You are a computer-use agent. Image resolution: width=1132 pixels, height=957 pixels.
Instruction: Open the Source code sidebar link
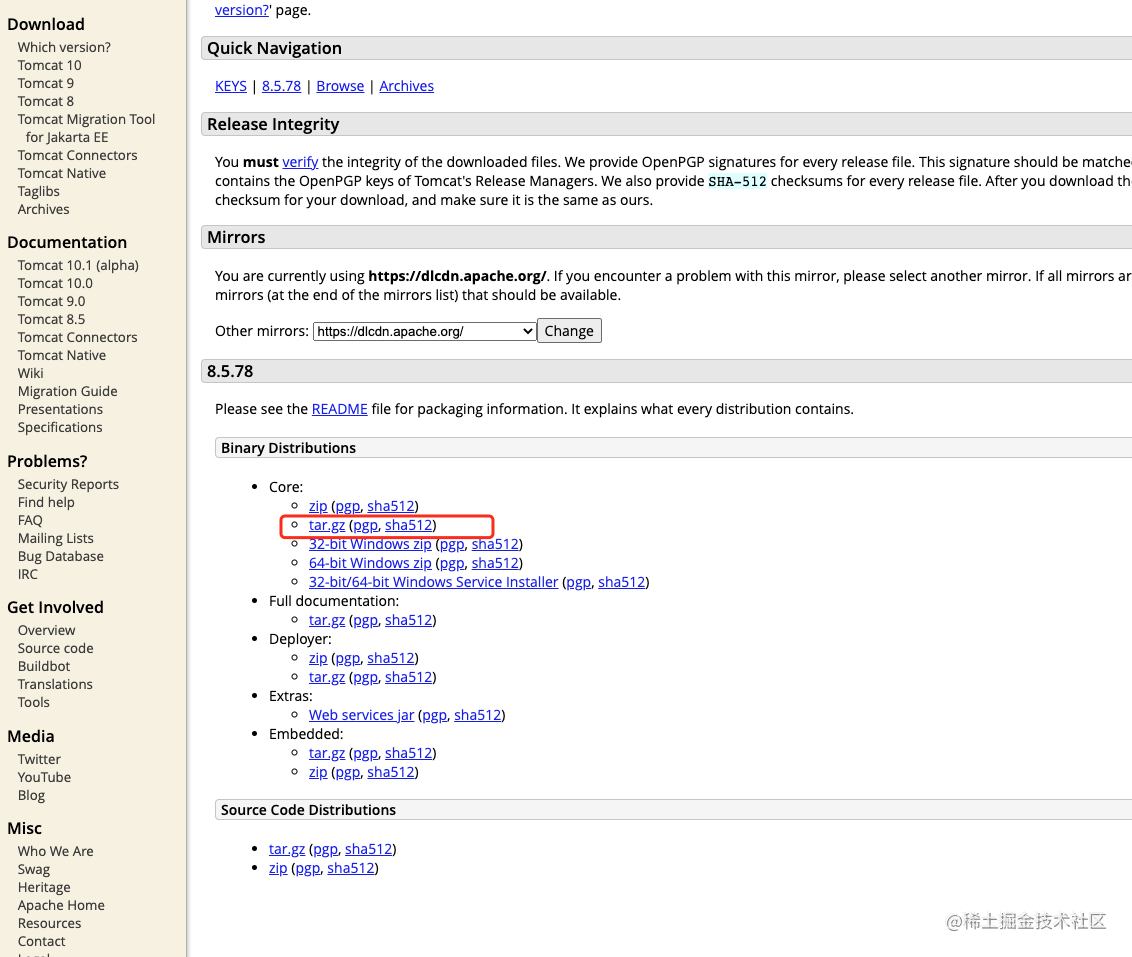click(56, 648)
